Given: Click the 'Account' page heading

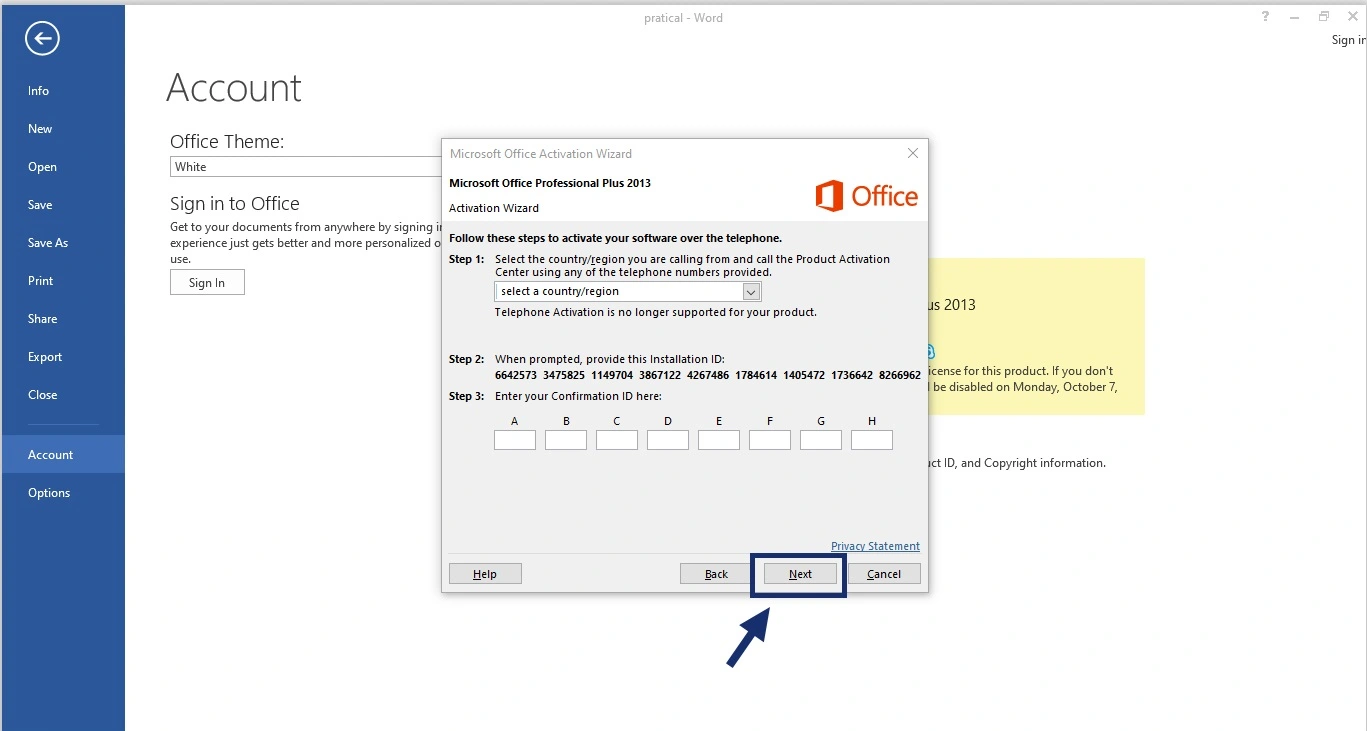Looking at the screenshot, I should coord(234,88).
